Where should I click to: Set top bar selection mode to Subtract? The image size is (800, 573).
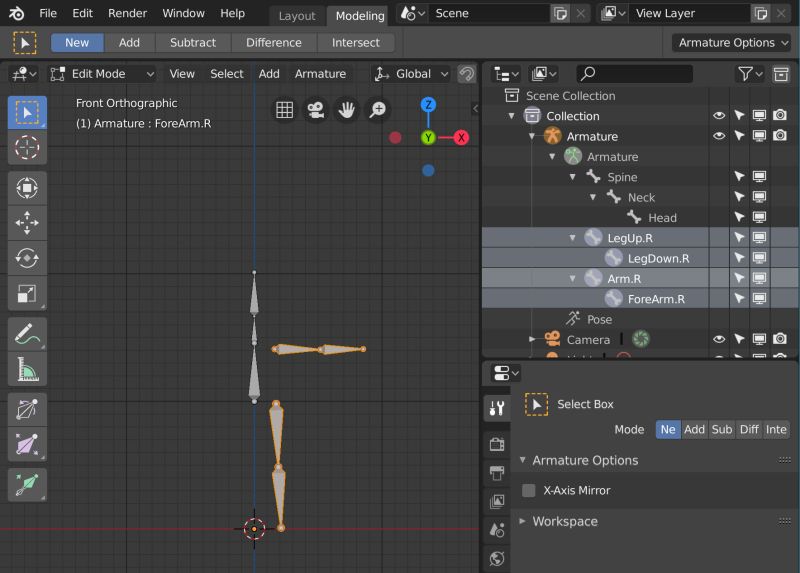(193, 43)
